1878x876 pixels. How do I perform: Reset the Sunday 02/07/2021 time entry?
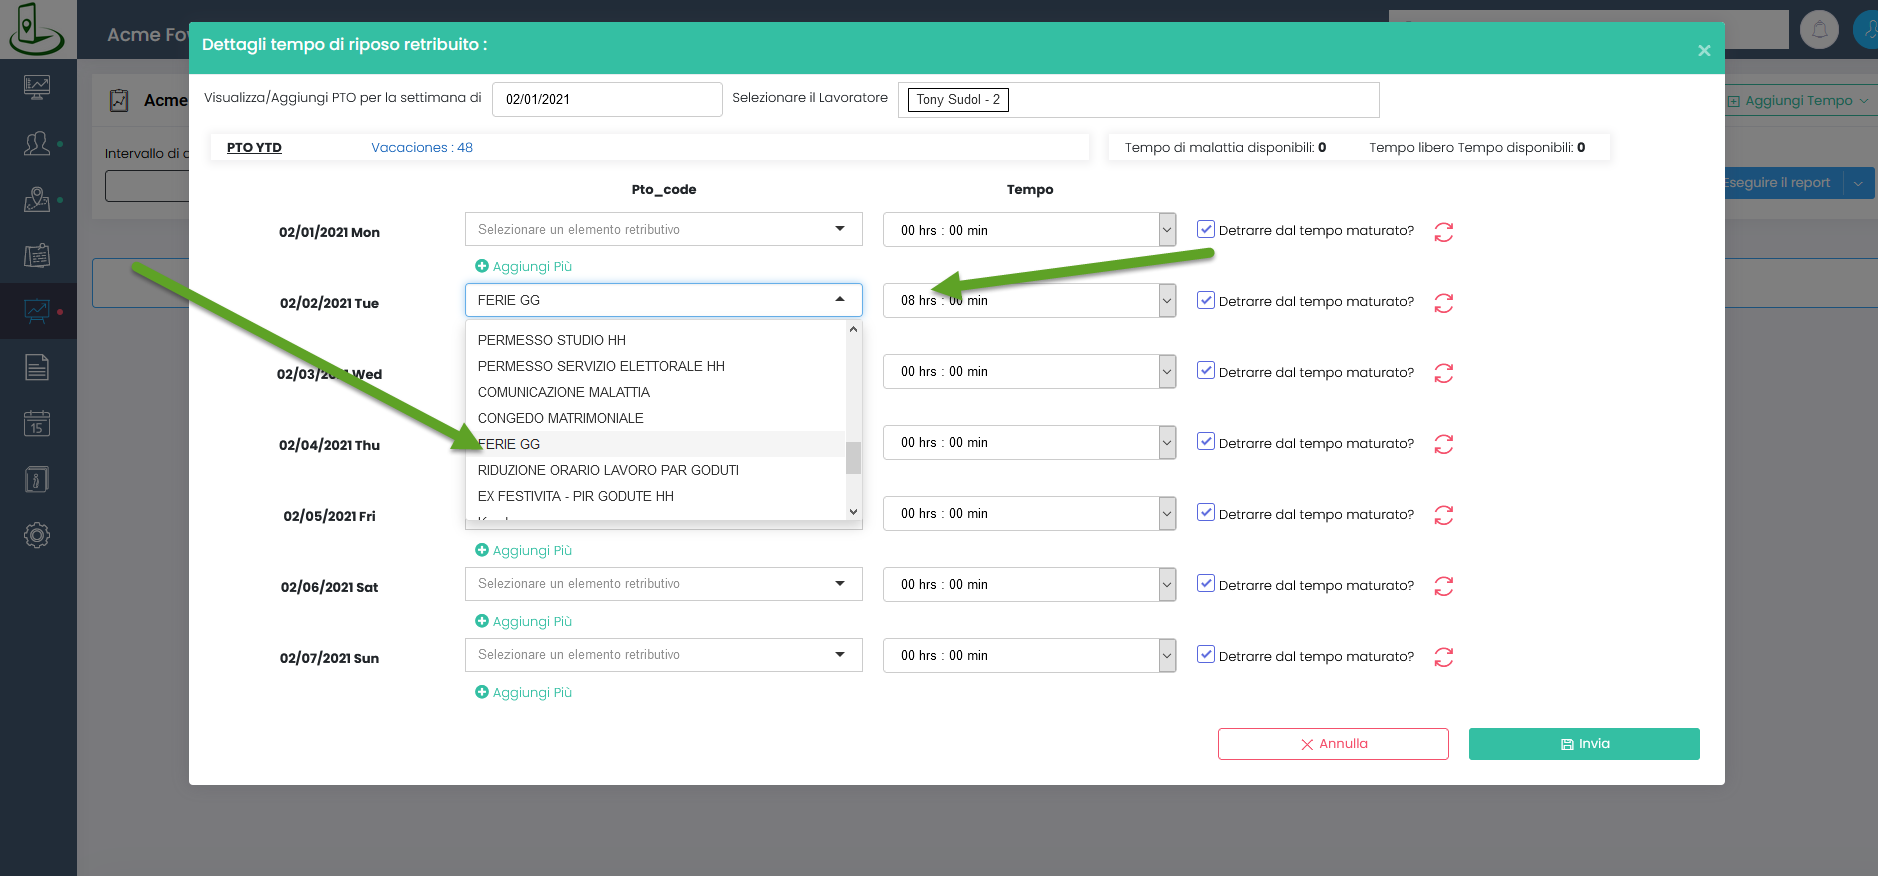[1443, 657]
